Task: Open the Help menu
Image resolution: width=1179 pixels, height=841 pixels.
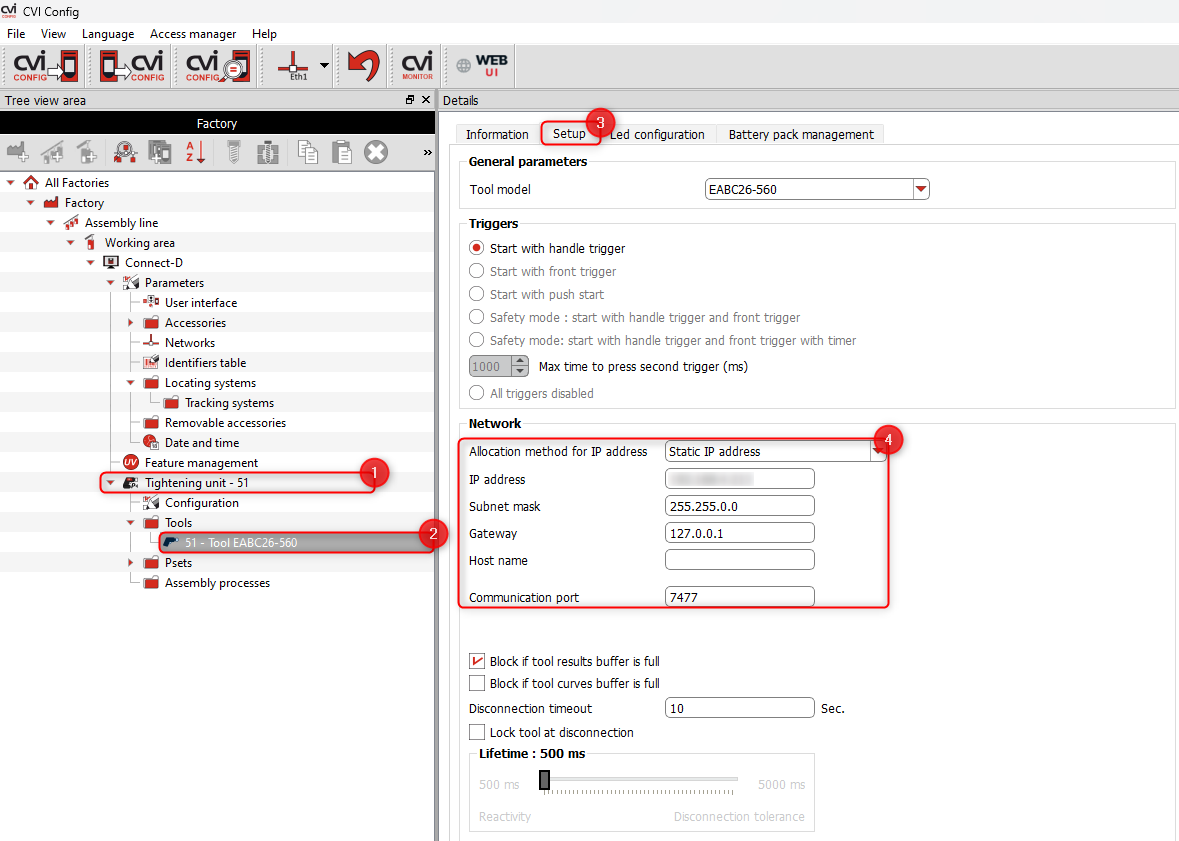Action: pyautogui.click(x=264, y=34)
